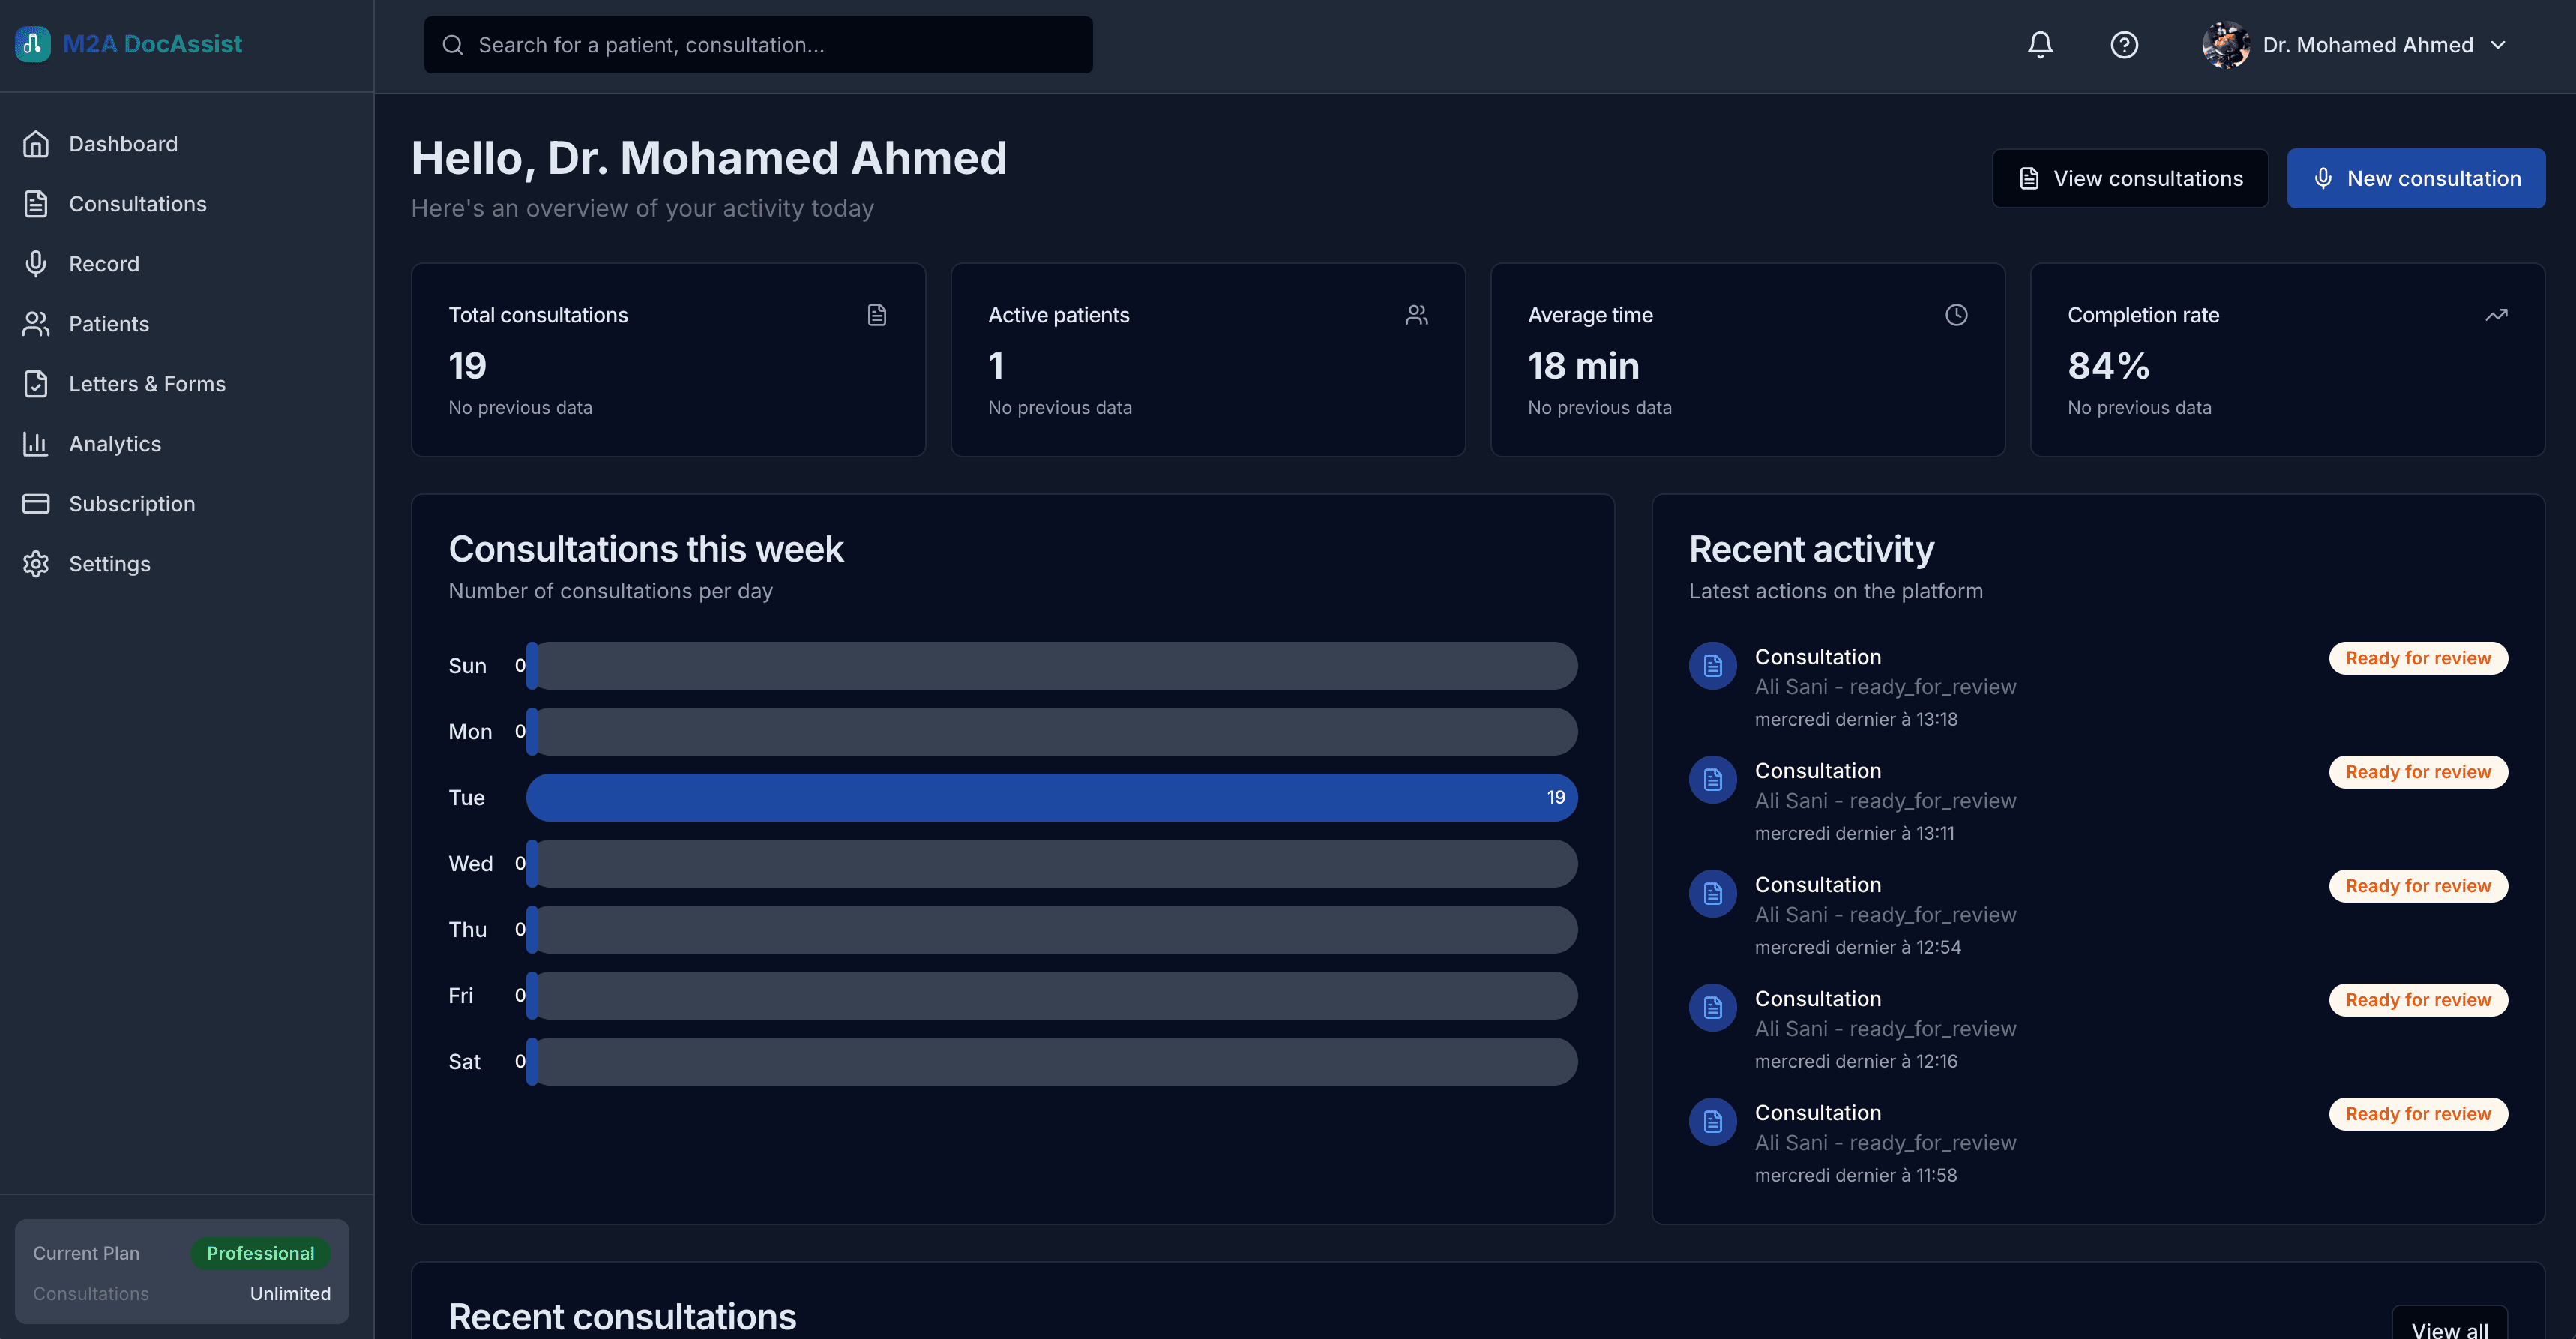Image resolution: width=2576 pixels, height=1339 pixels.
Task: Click the '18 min' average time value
Action: click(1583, 366)
